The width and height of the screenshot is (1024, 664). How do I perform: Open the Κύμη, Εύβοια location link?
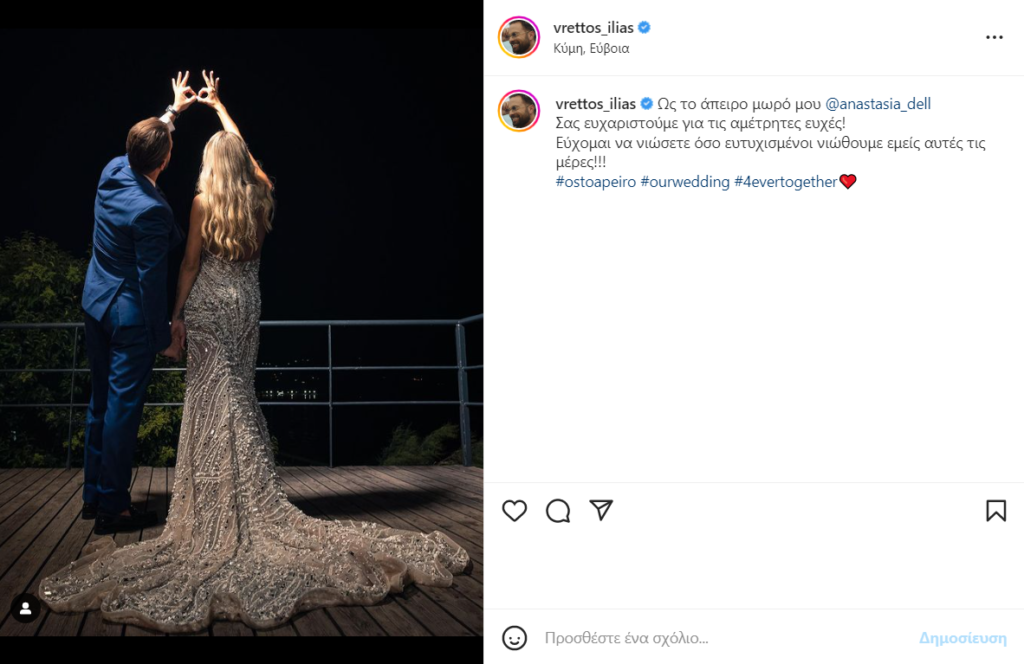[x=591, y=48]
